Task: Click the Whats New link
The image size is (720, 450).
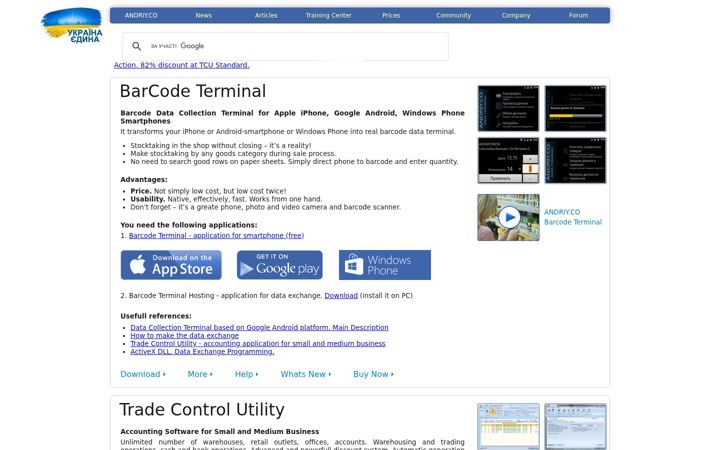Action: pos(305,374)
